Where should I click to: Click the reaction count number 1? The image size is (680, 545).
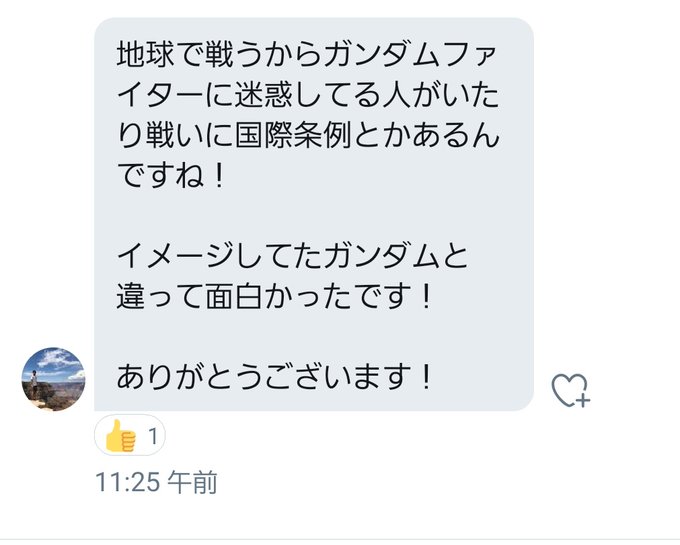click(153, 436)
